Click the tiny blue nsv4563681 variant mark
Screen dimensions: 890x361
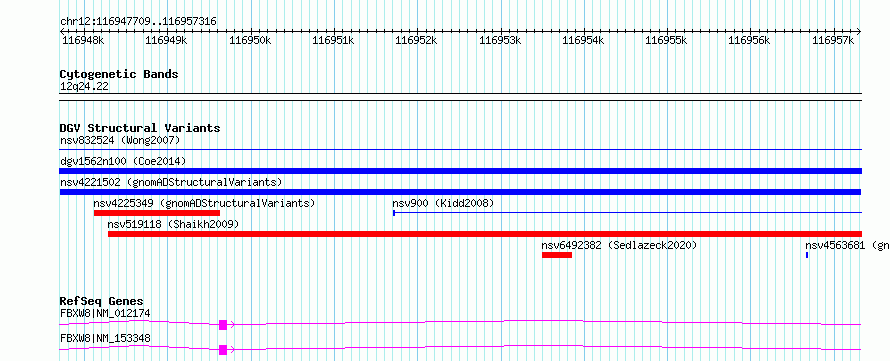807,255
